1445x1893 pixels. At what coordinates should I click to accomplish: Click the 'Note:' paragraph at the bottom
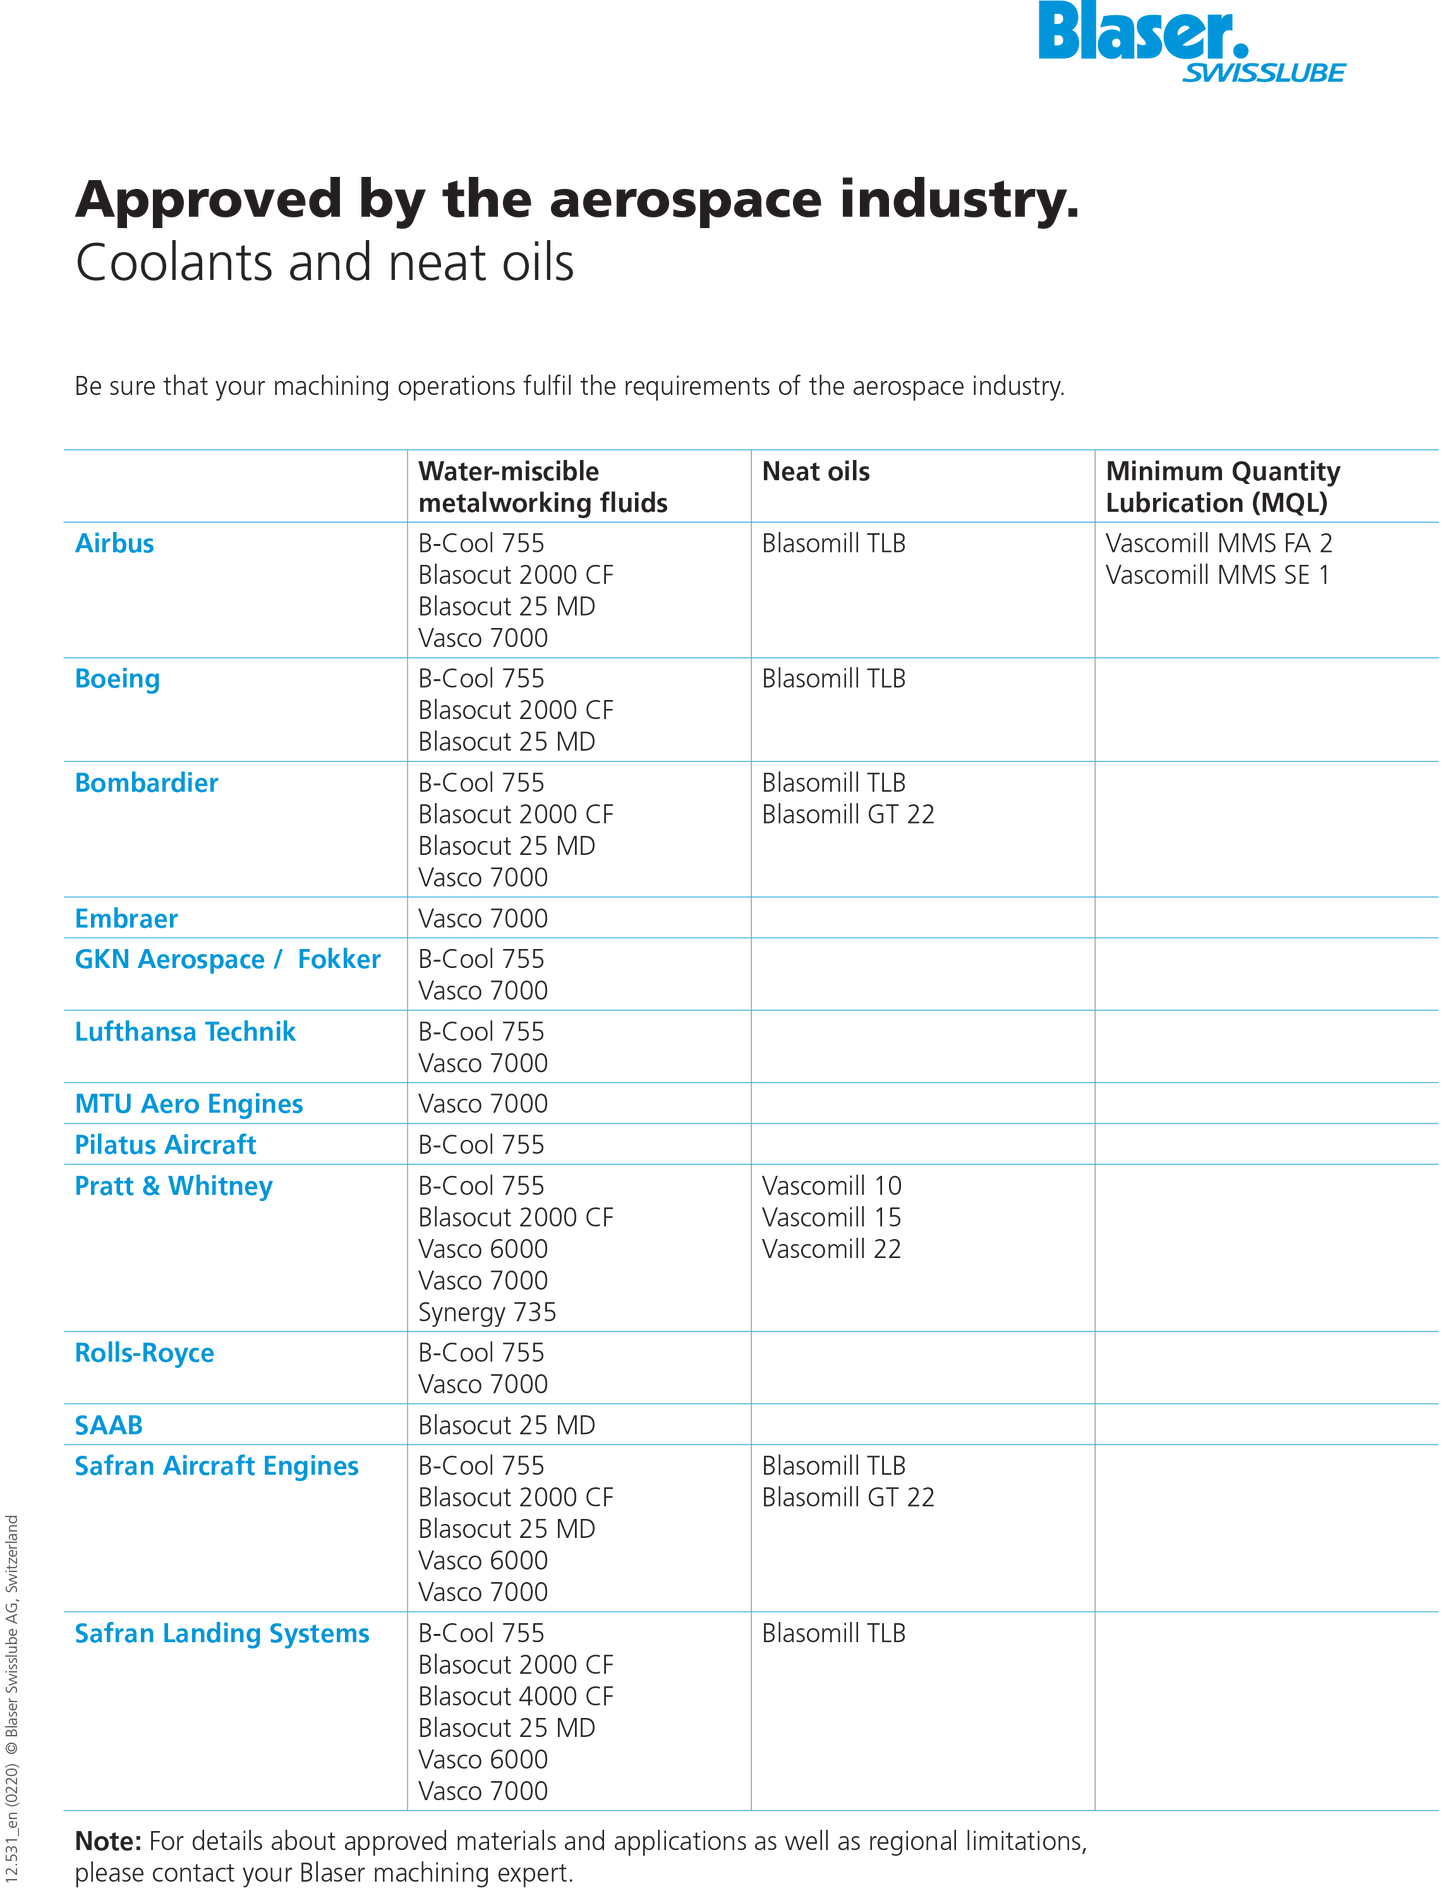click(x=580, y=1857)
